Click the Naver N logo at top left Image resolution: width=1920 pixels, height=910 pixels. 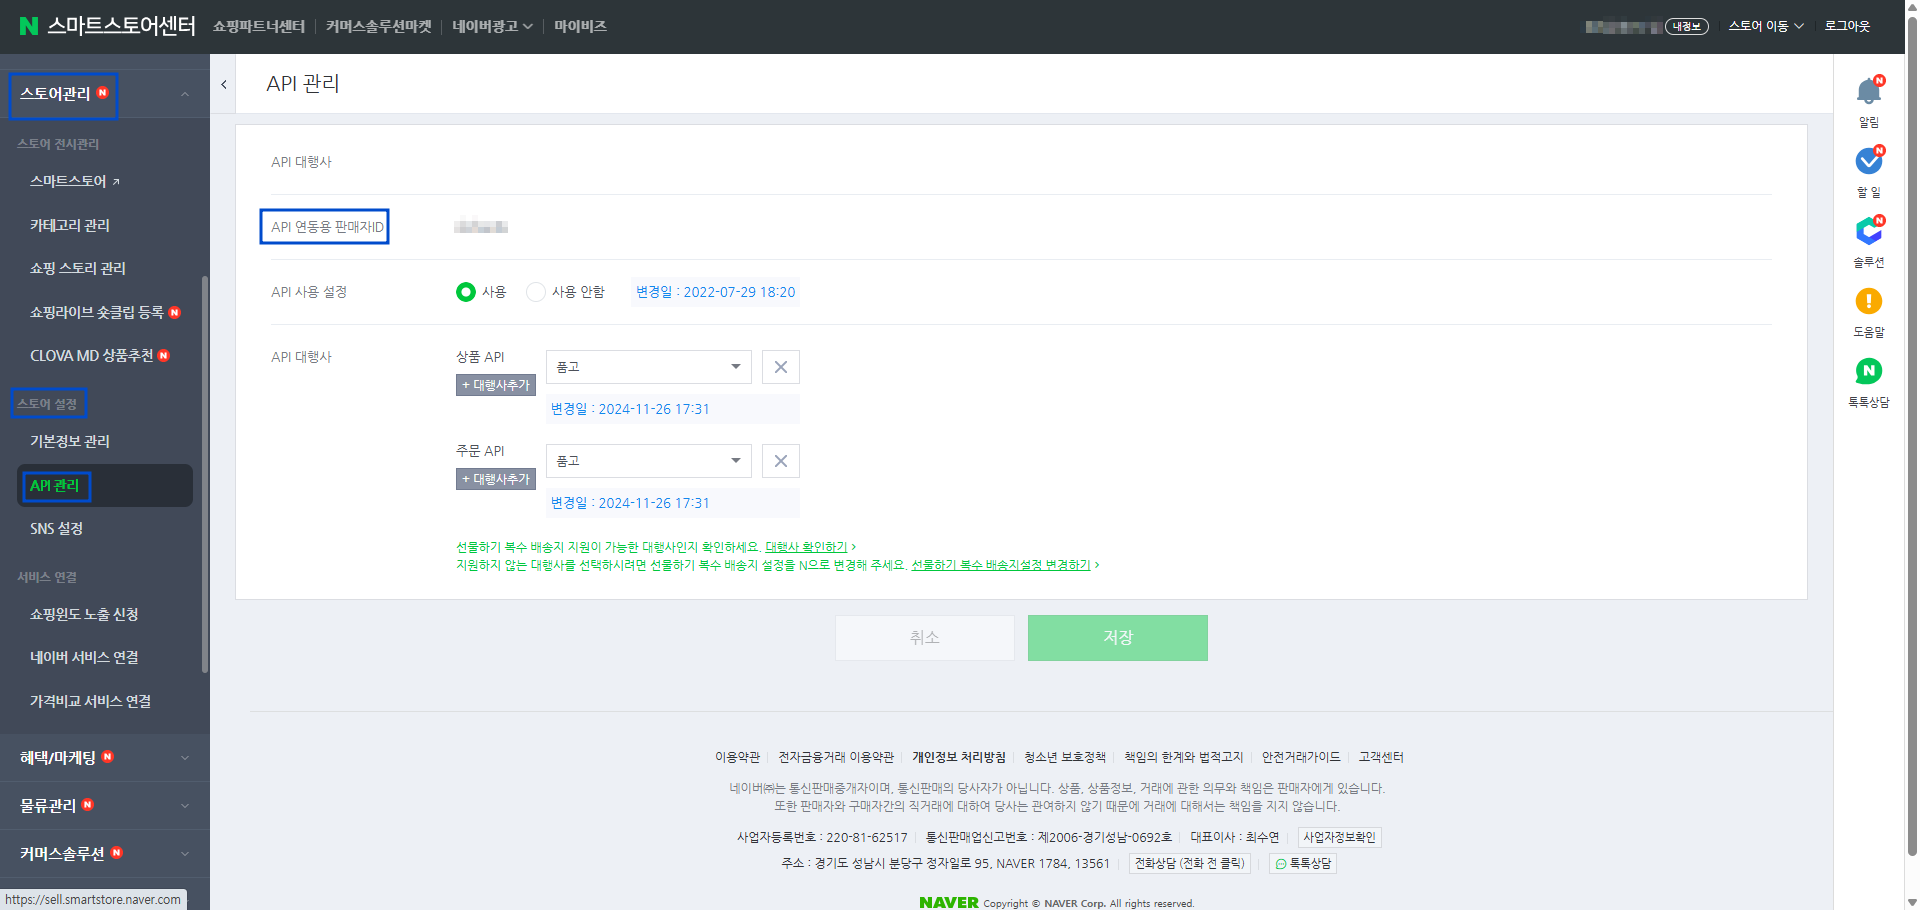[x=29, y=26]
